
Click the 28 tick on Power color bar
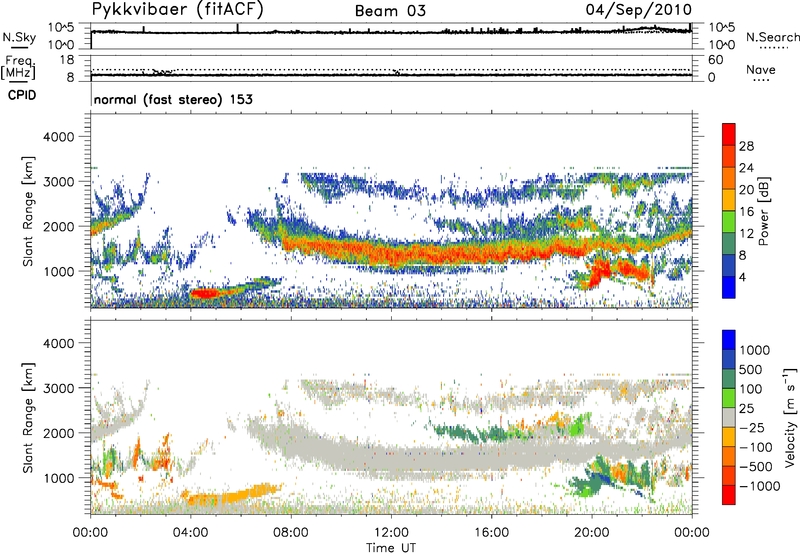746,146
